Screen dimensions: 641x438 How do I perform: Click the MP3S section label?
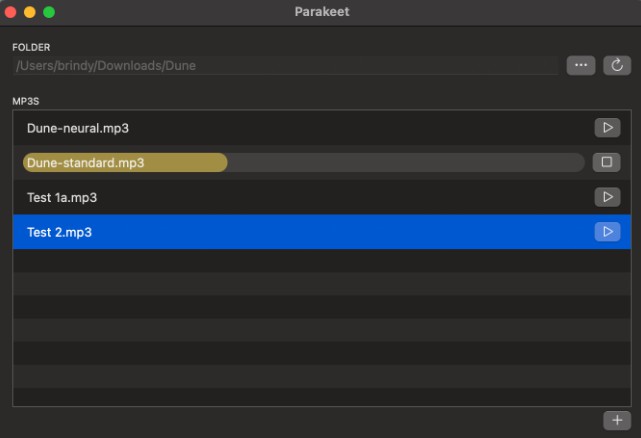tap(26, 101)
